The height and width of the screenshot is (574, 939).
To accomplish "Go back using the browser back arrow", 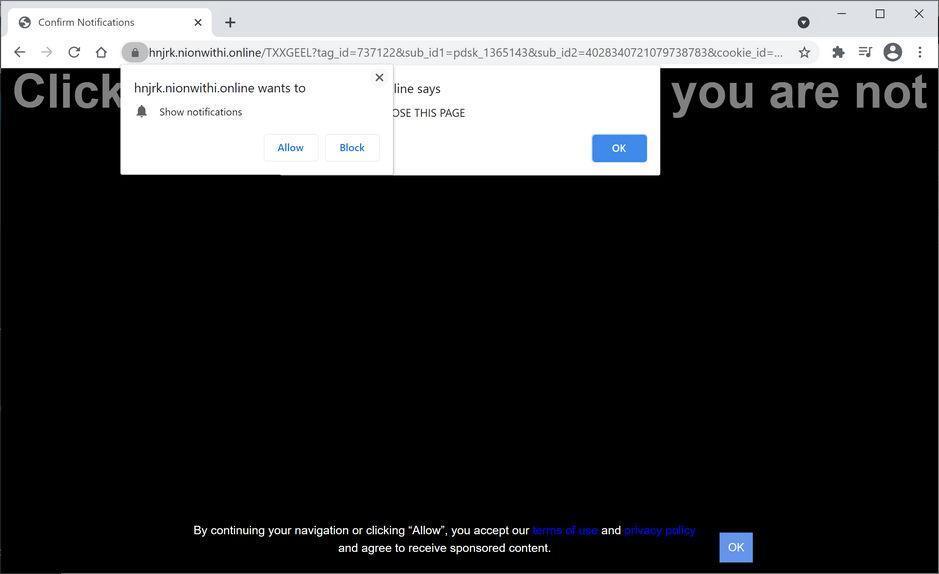I will coord(20,52).
